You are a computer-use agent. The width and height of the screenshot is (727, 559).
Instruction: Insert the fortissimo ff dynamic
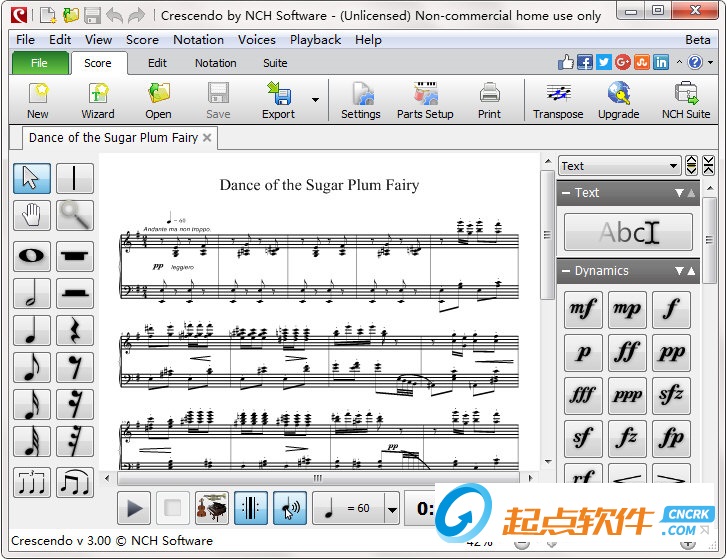click(x=627, y=352)
